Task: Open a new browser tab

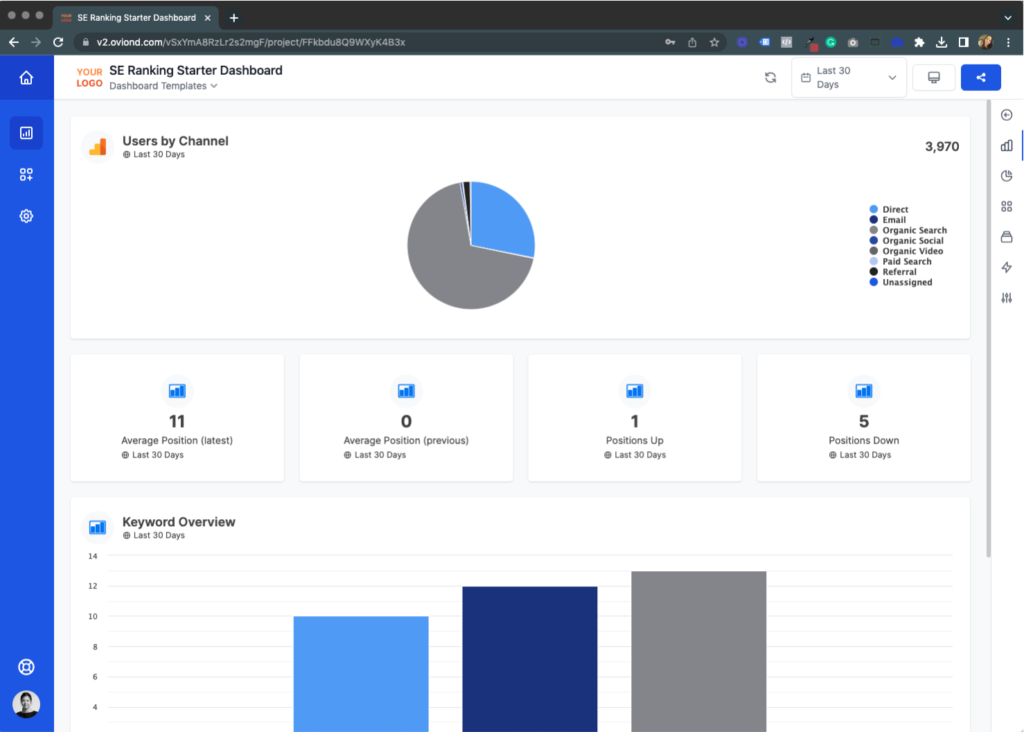Action: point(234,18)
